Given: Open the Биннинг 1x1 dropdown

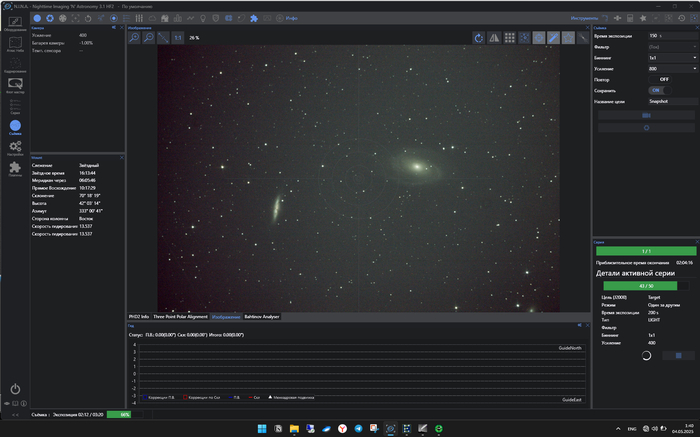Looking at the screenshot, I should point(671,57).
